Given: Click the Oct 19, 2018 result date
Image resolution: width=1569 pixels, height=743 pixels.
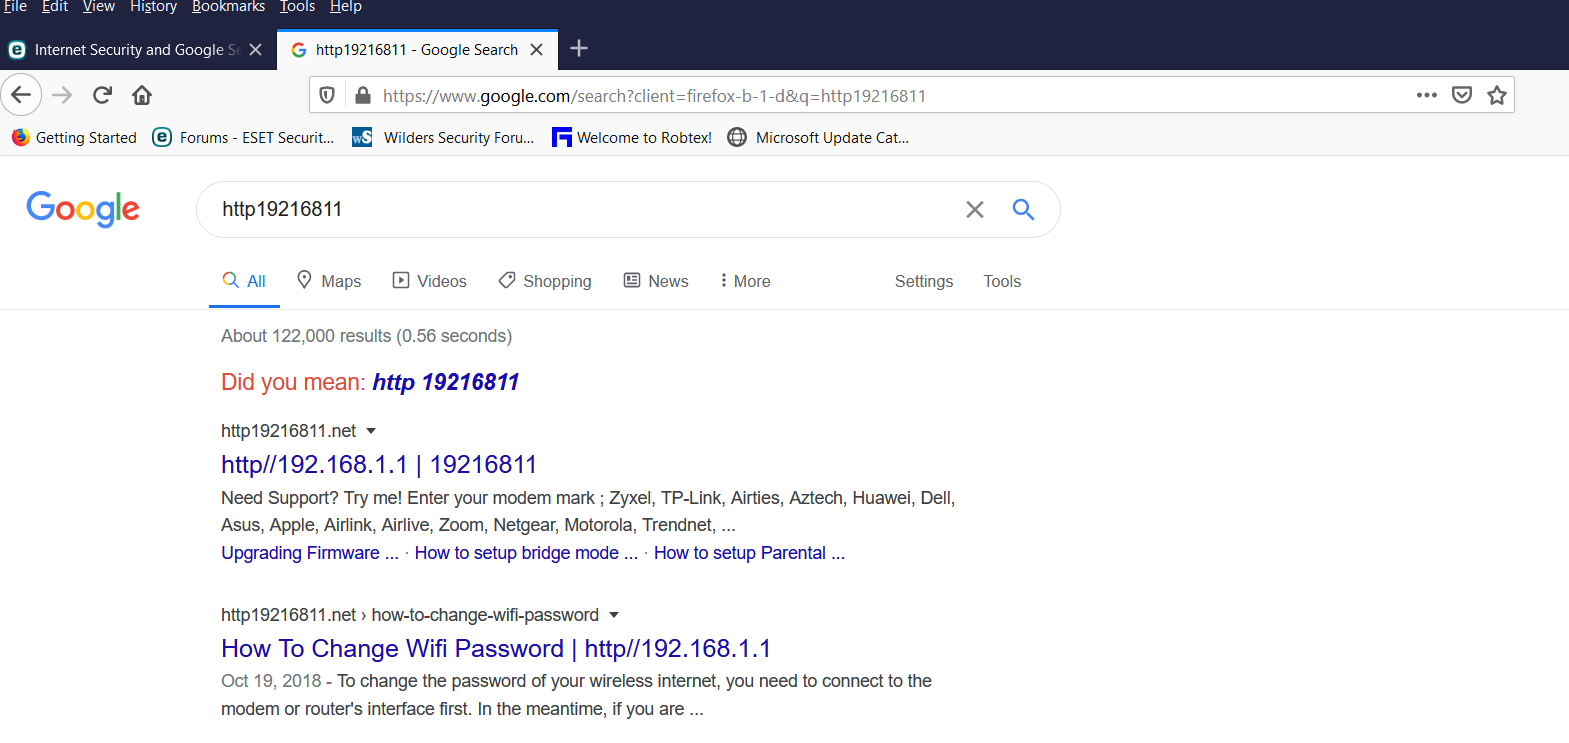Looking at the screenshot, I should click(x=271, y=681).
